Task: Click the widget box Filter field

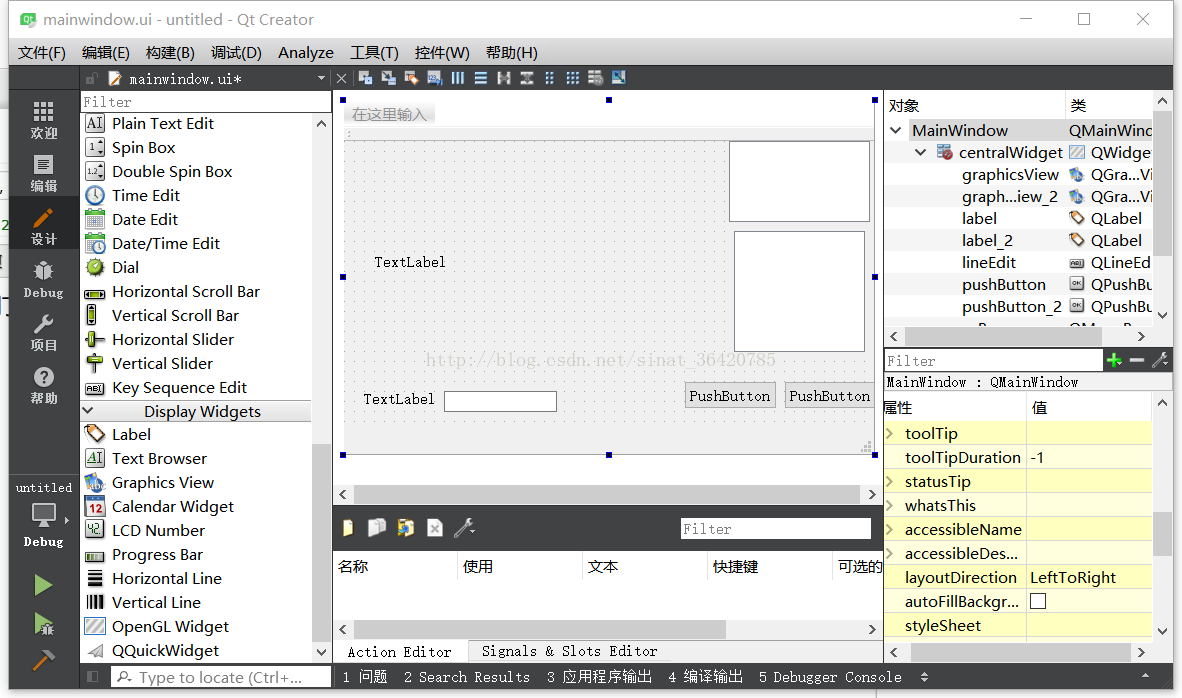Action: [206, 102]
